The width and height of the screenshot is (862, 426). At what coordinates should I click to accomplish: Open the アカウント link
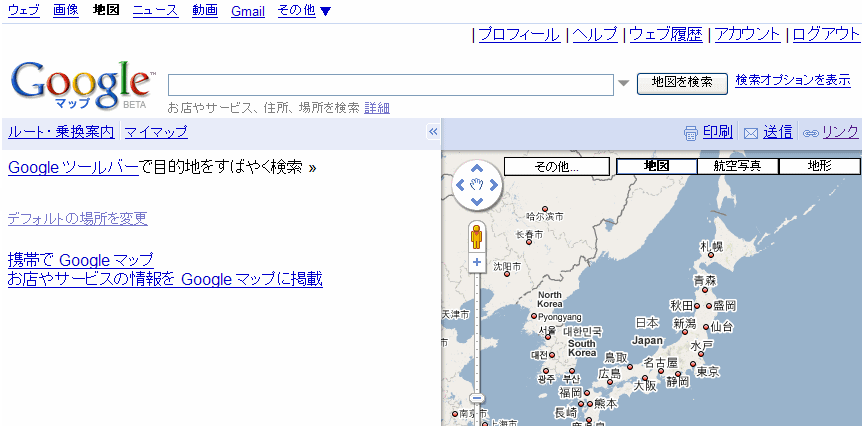click(x=748, y=35)
